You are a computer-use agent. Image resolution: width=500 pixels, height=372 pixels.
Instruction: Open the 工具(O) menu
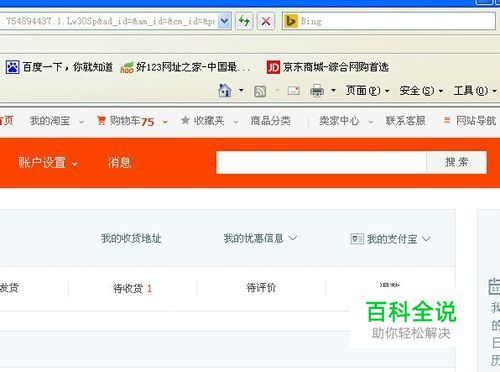coord(475,90)
